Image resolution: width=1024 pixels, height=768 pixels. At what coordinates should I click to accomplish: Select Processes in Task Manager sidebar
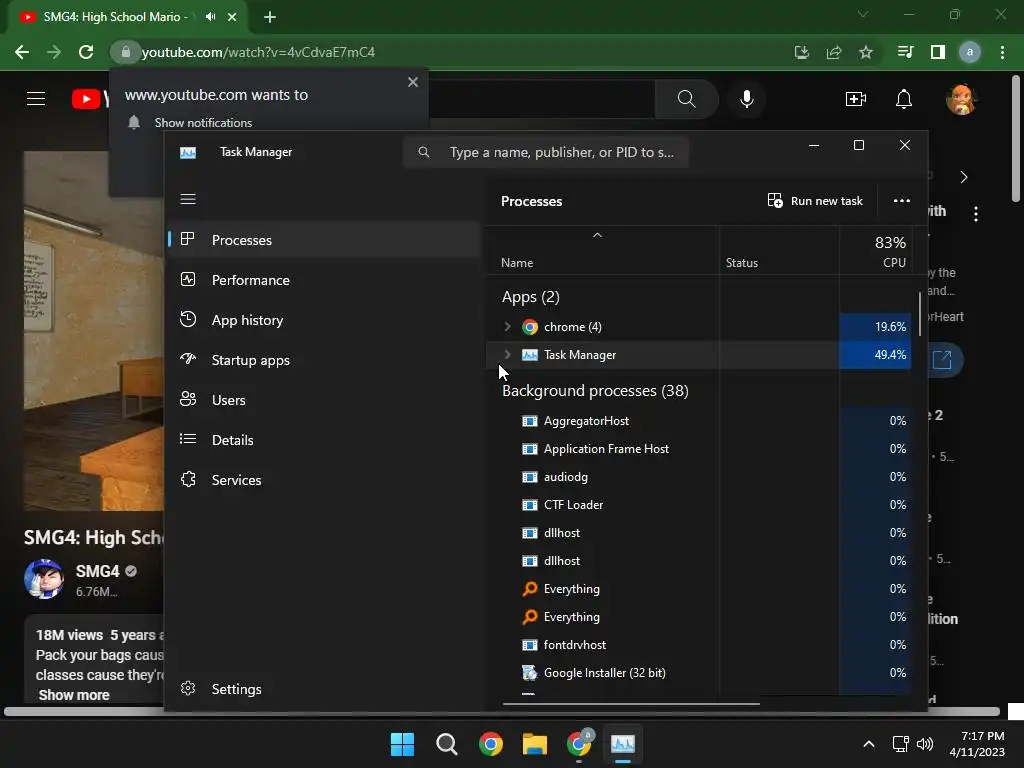(324, 240)
